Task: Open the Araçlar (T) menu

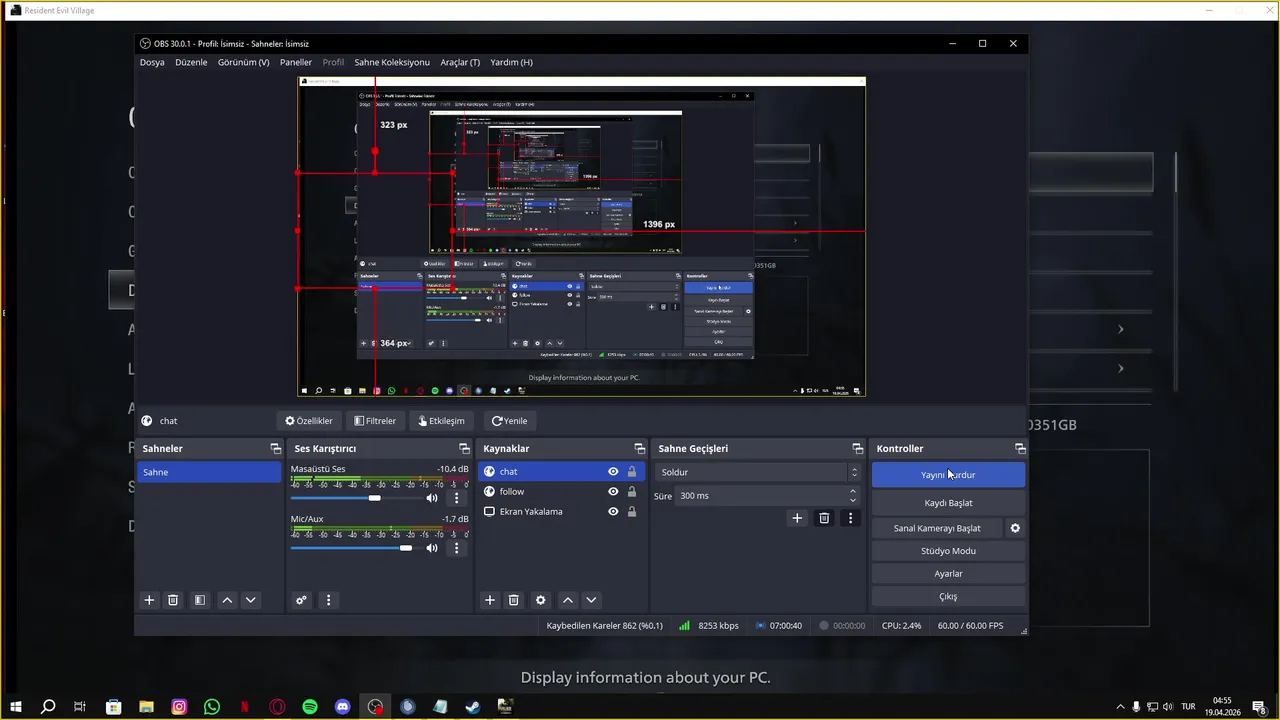Action: [460, 62]
